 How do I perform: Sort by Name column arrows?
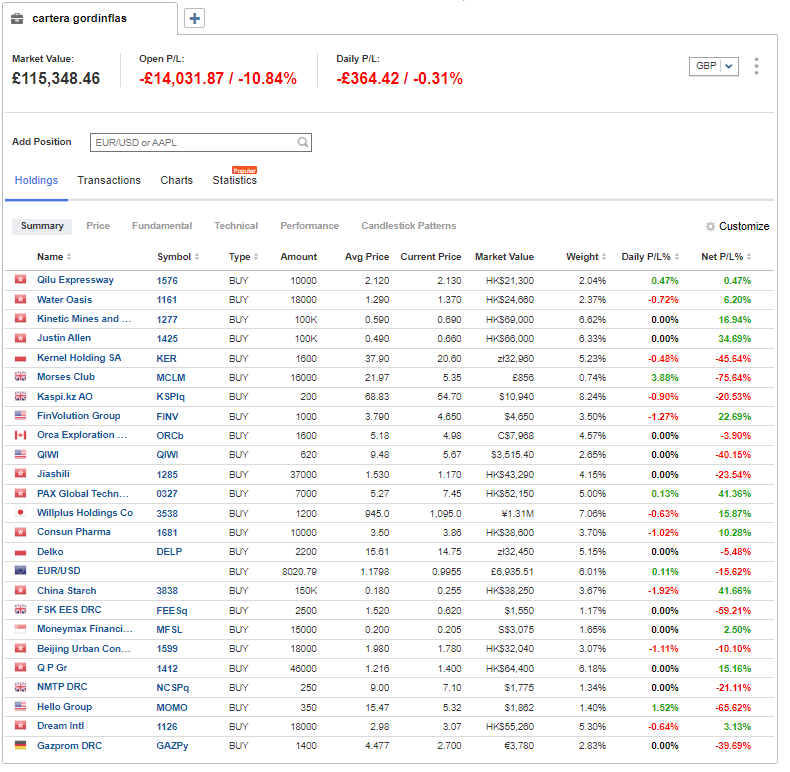[69, 256]
